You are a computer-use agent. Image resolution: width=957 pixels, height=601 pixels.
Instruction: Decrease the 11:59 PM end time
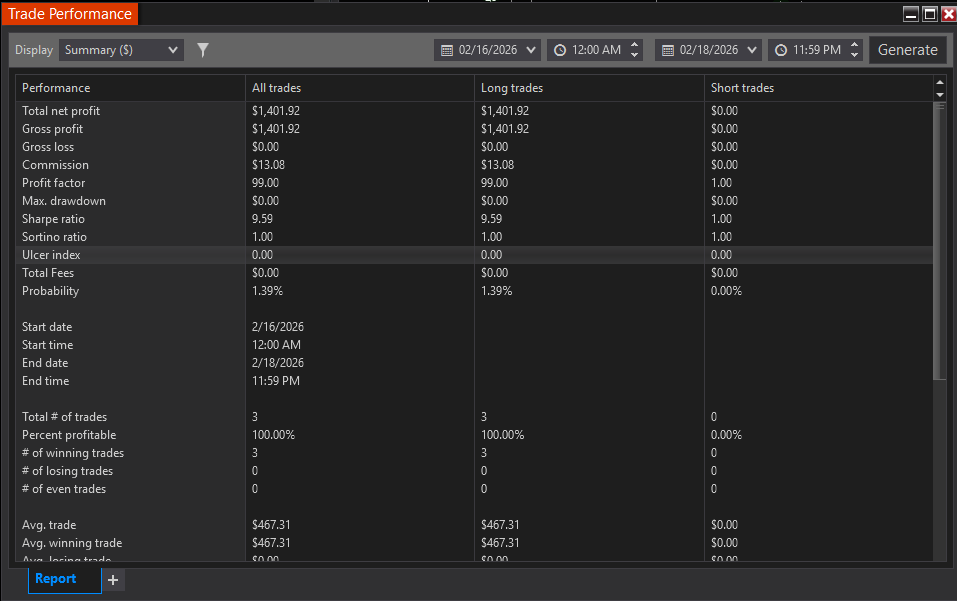(854, 56)
